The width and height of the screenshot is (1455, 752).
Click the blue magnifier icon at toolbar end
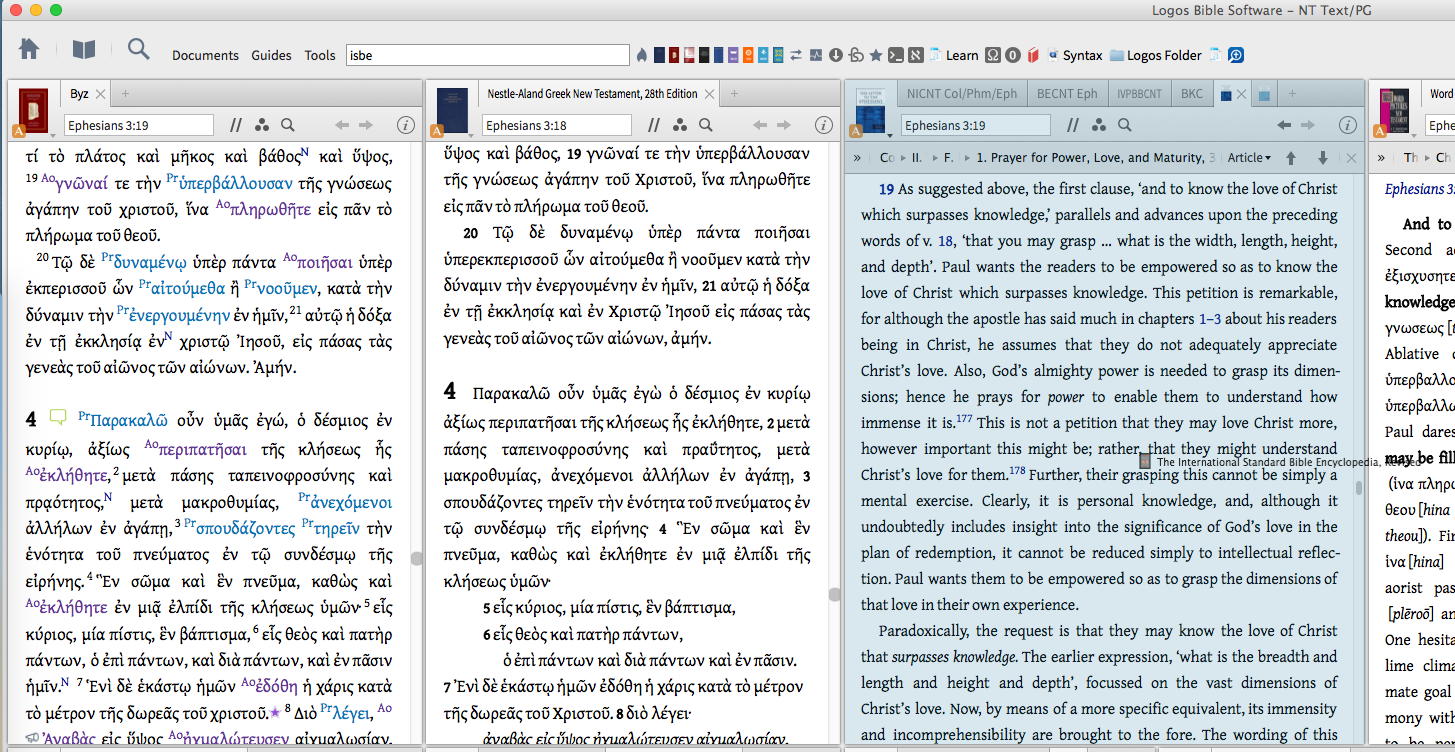click(1236, 55)
